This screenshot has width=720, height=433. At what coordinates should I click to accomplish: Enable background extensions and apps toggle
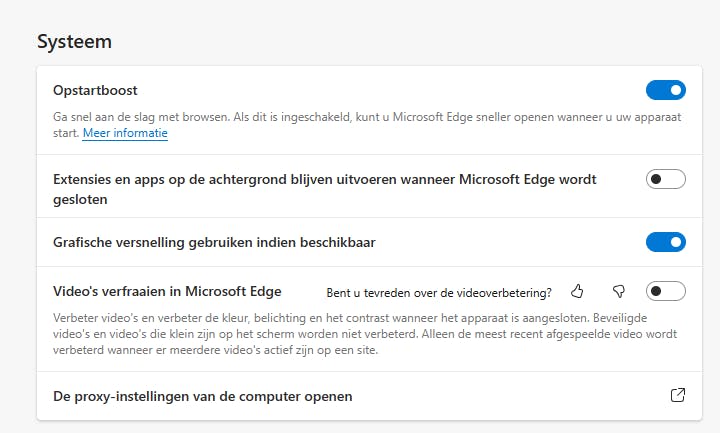[x=665, y=180]
